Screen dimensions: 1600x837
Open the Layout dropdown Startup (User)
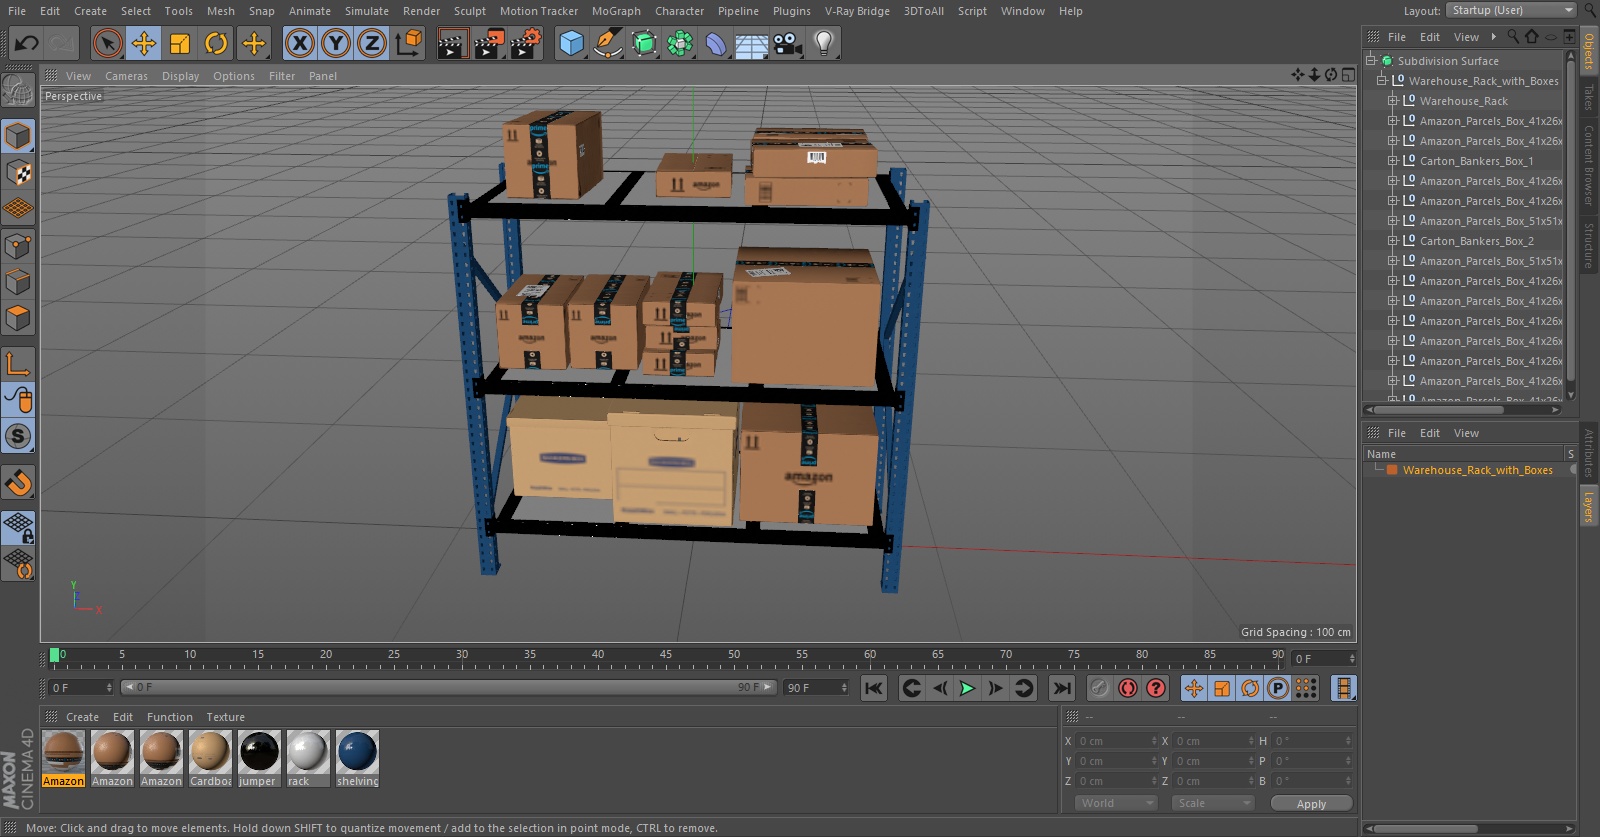1511,10
